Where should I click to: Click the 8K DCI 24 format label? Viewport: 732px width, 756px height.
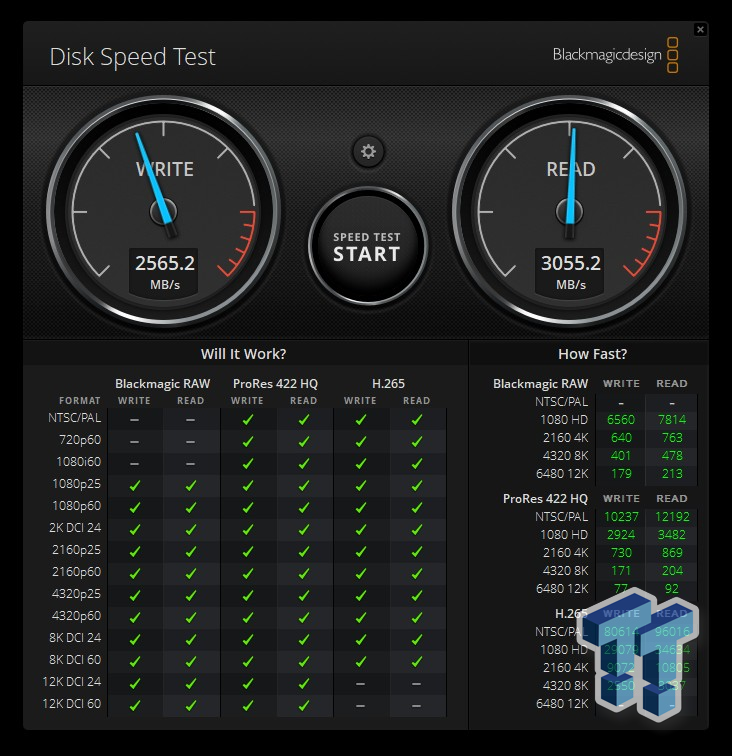75,637
